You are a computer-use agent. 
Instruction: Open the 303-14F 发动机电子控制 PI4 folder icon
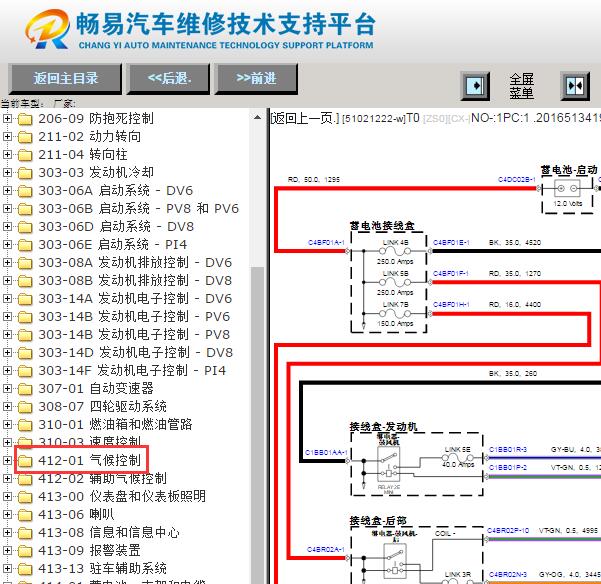[x=25, y=371]
